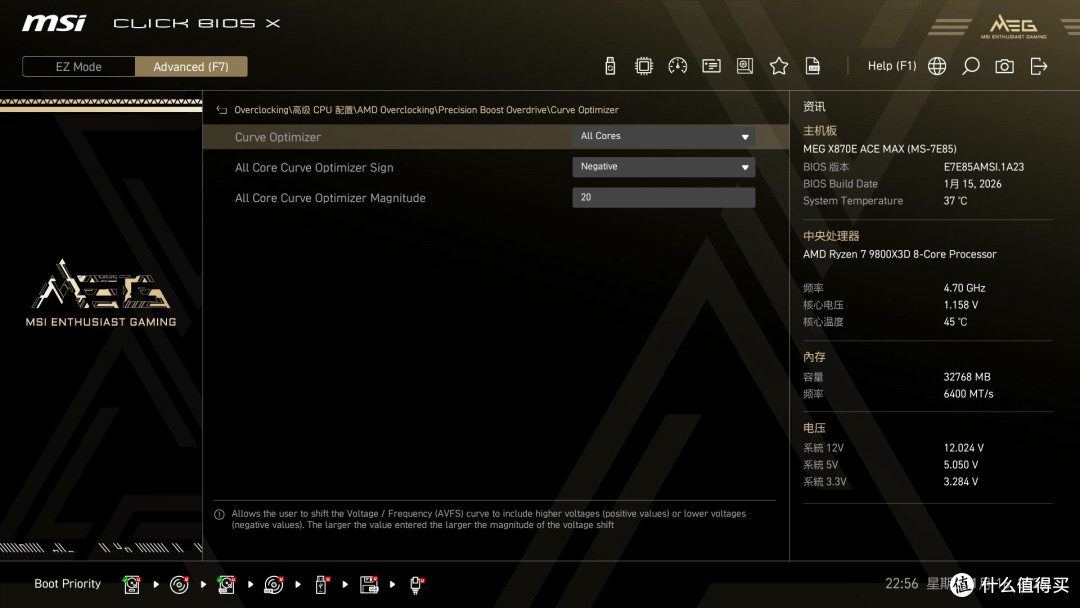Open the Curve Optimizer All Cores dropdown

coord(663,136)
